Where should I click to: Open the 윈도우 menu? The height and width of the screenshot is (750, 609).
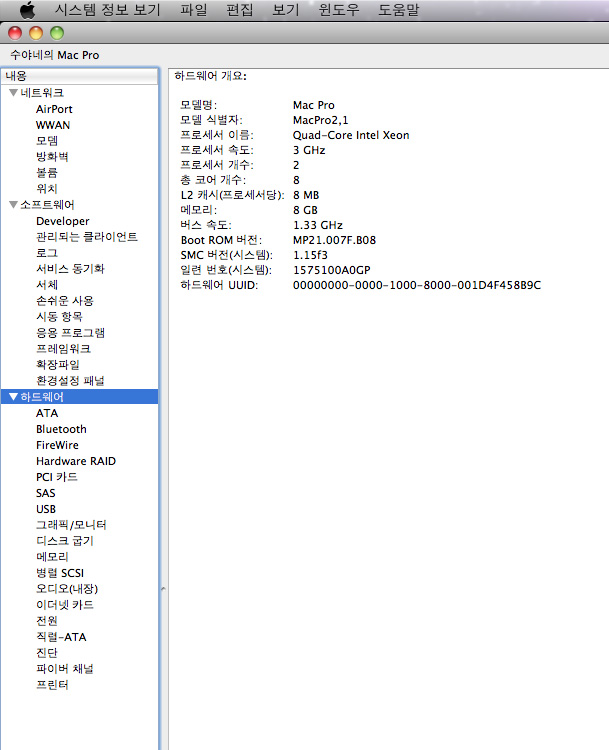[x=339, y=10]
